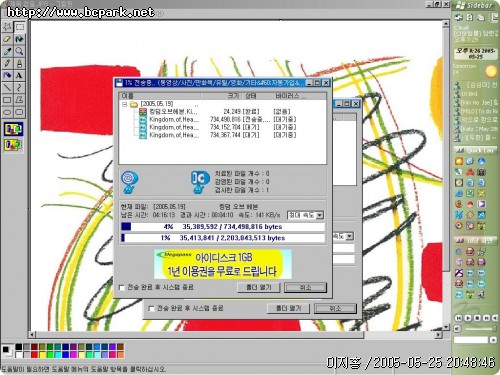Image resolution: width=500 pixels, height=375 pixels.
Task: Click the spiral mascot icon in download dialog
Action: coord(129,182)
